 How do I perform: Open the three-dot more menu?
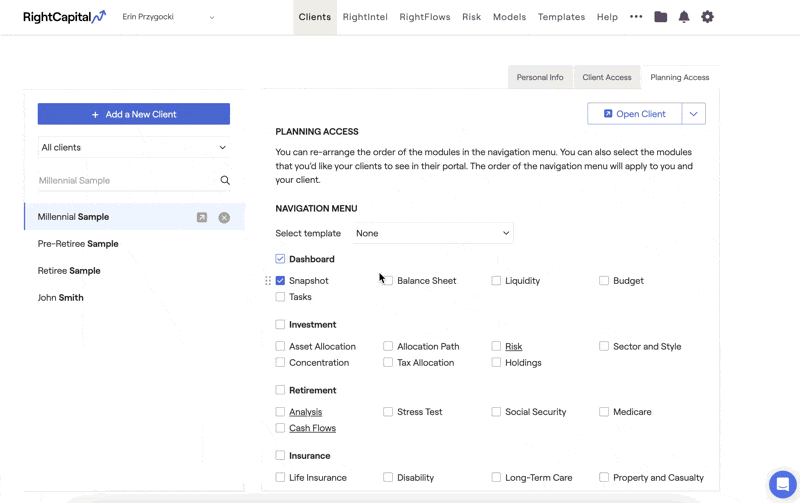pos(636,16)
